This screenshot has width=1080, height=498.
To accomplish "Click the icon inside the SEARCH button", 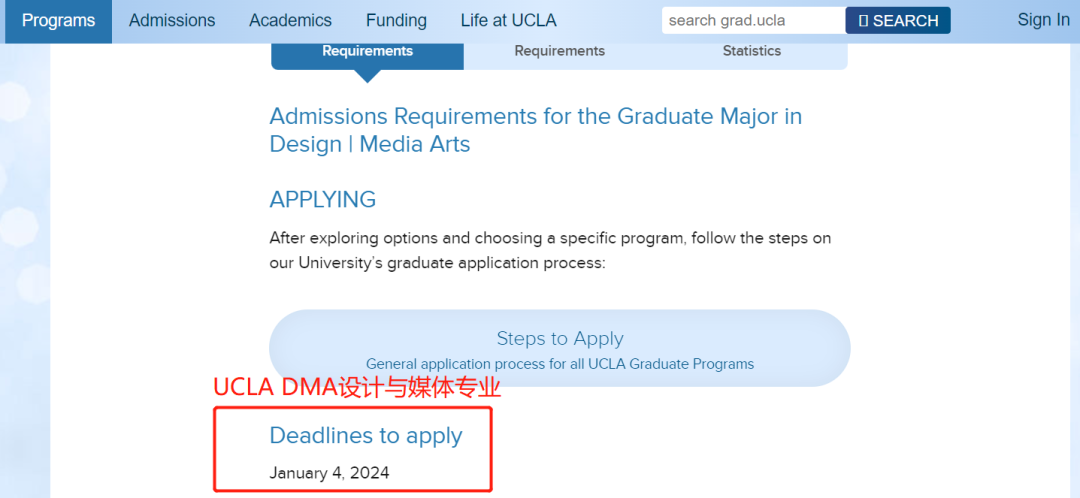I will (x=864, y=21).
